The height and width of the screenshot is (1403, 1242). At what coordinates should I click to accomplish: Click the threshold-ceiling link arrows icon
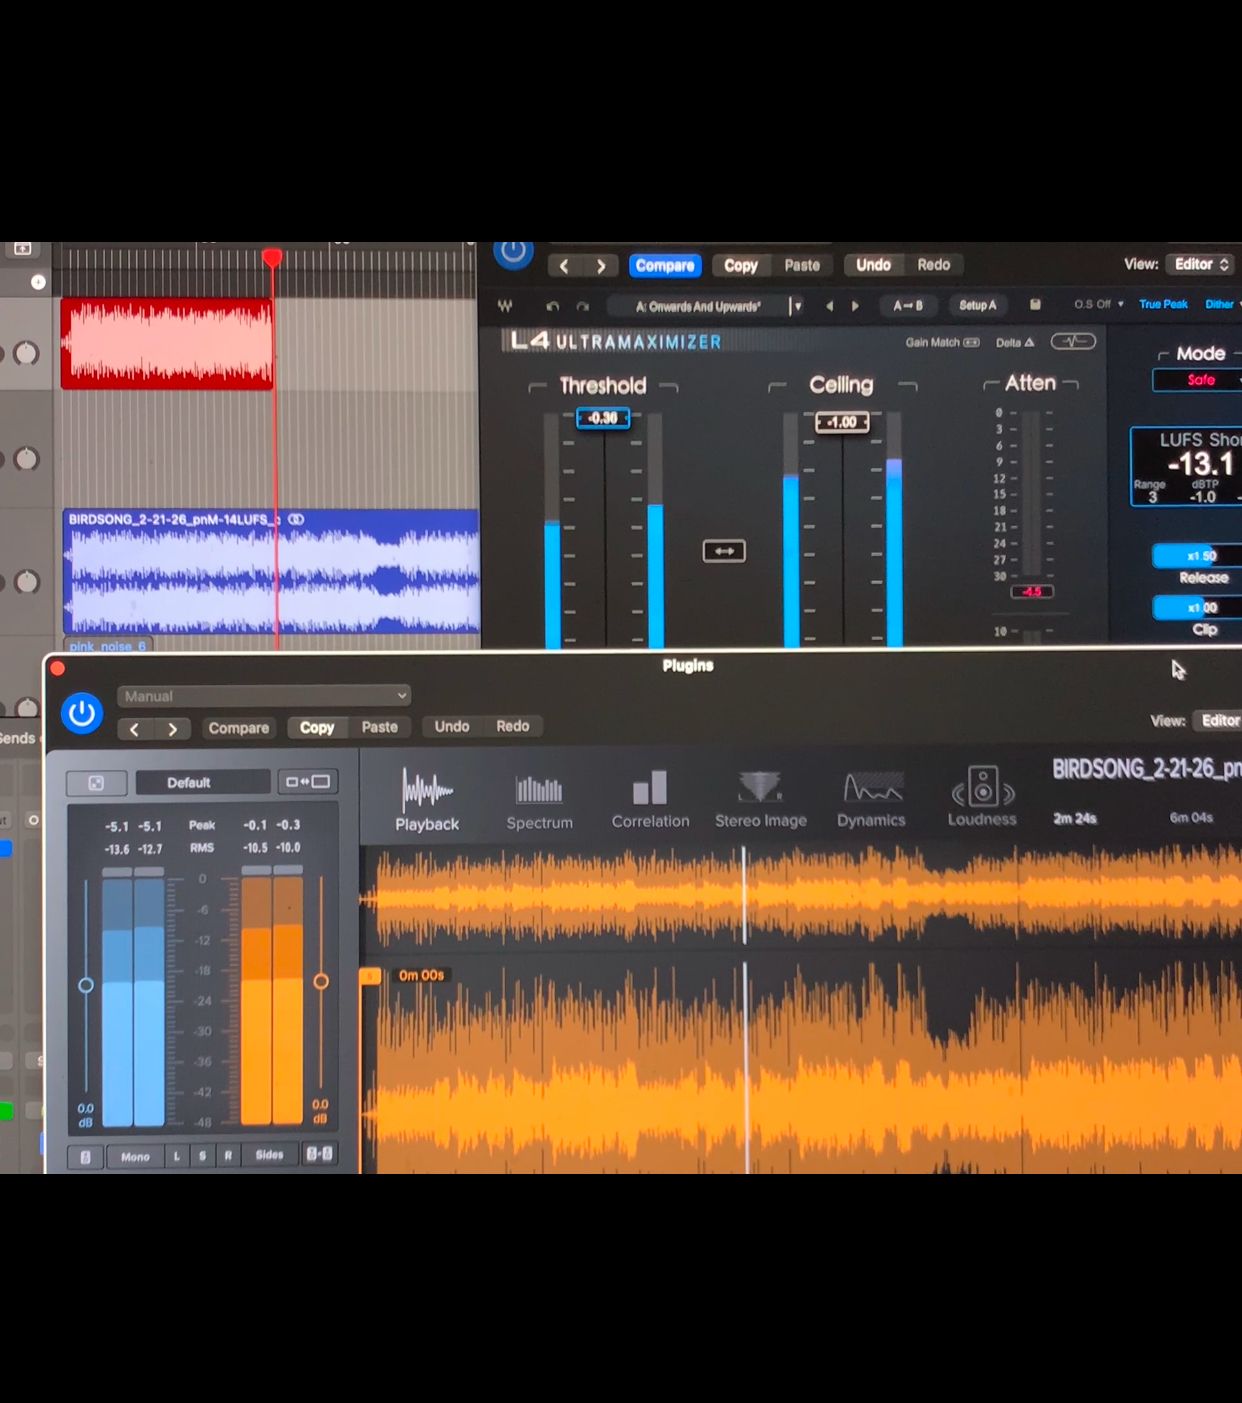[724, 551]
